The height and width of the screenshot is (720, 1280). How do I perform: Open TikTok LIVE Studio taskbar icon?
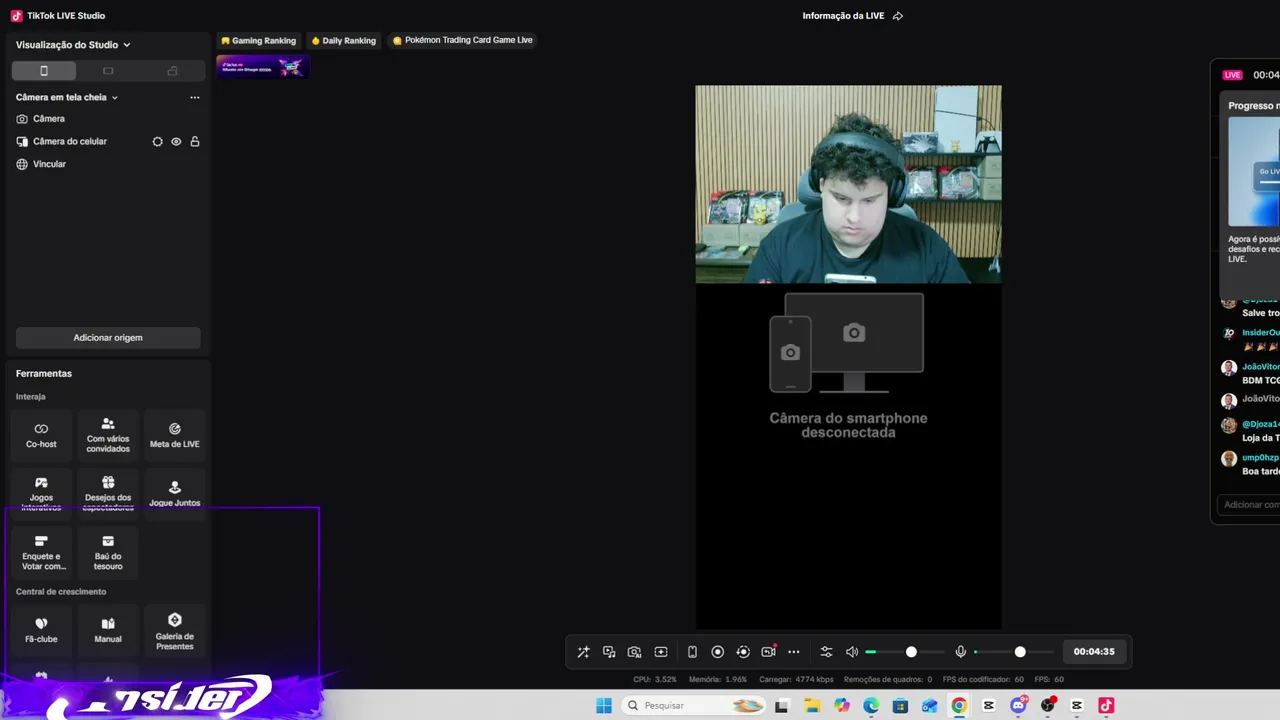coord(1106,706)
